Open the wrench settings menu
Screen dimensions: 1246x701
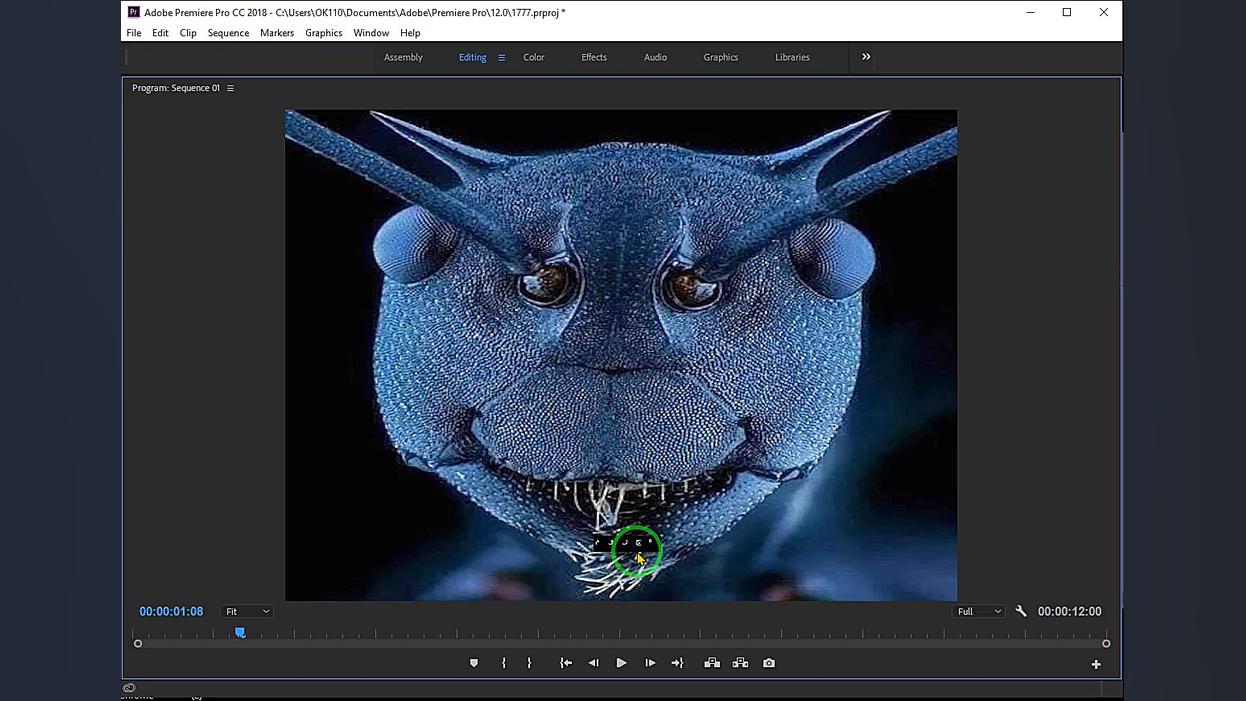pyautogui.click(x=1021, y=611)
